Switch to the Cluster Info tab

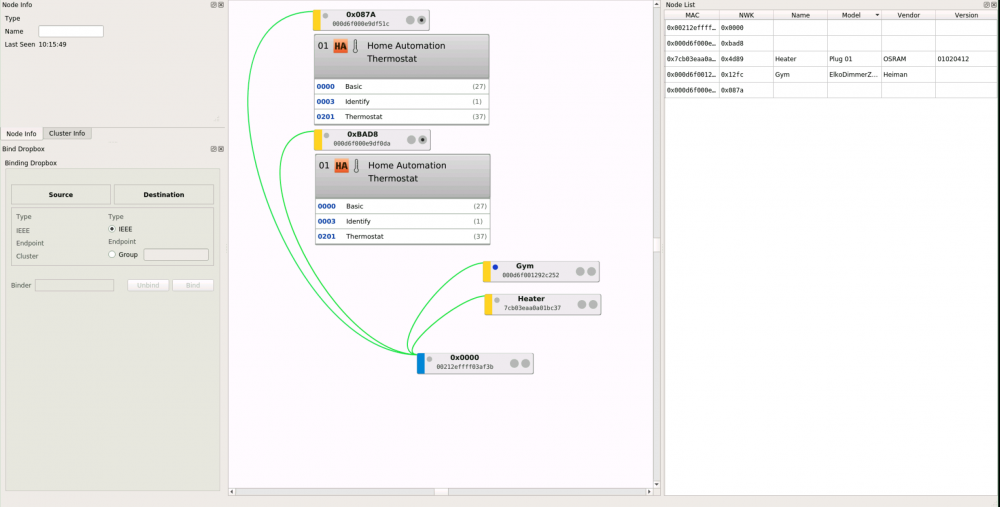67,134
